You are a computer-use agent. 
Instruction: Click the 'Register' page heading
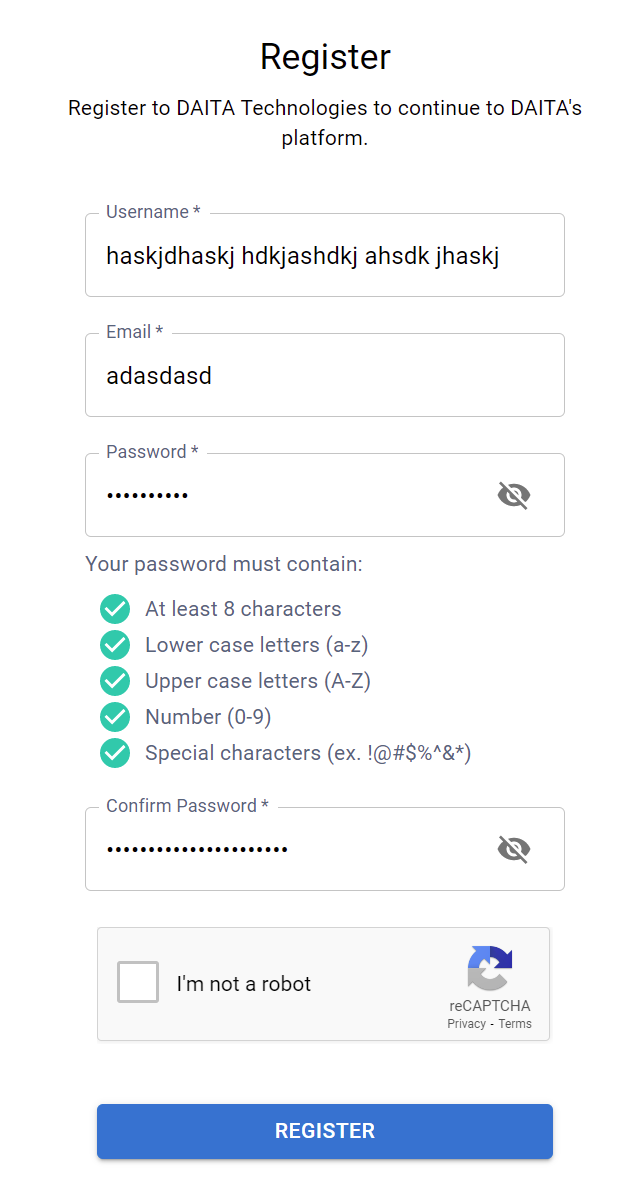[325, 56]
